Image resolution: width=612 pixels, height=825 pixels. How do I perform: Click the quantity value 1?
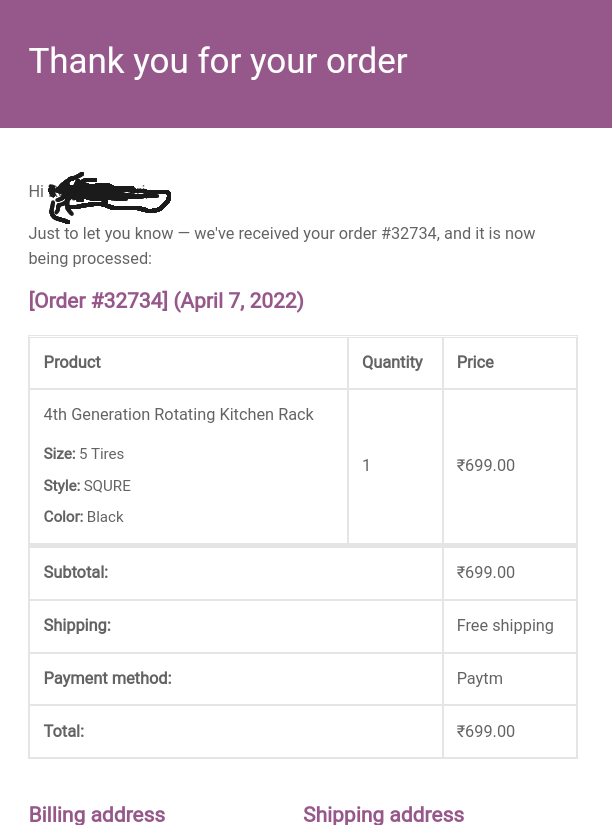point(366,465)
